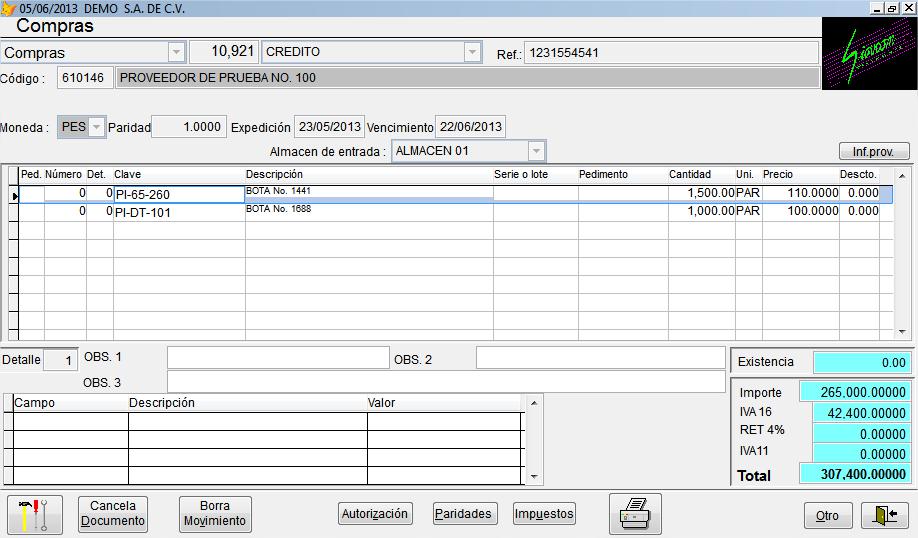Click the OBS. 1 text field
The width and height of the screenshot is (918, 538).
click(277, 358)
